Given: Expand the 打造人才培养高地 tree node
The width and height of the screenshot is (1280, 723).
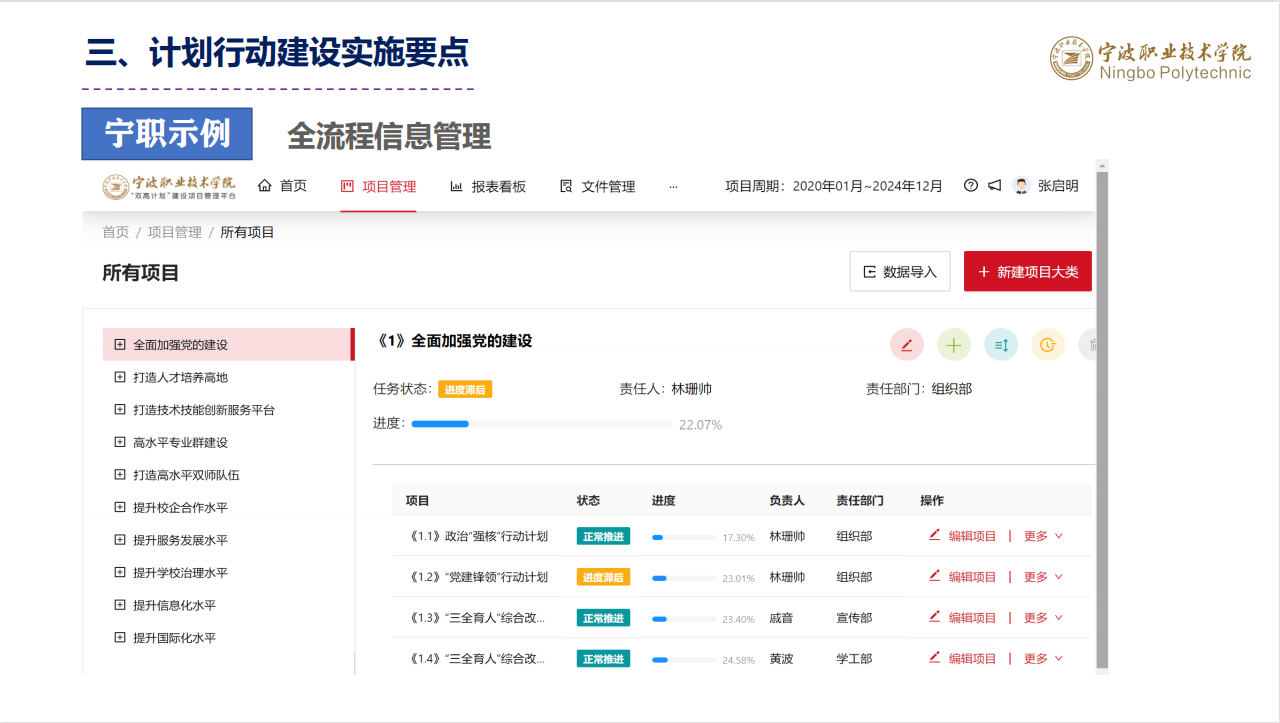Looking at the screenshot, I should 120,377.
